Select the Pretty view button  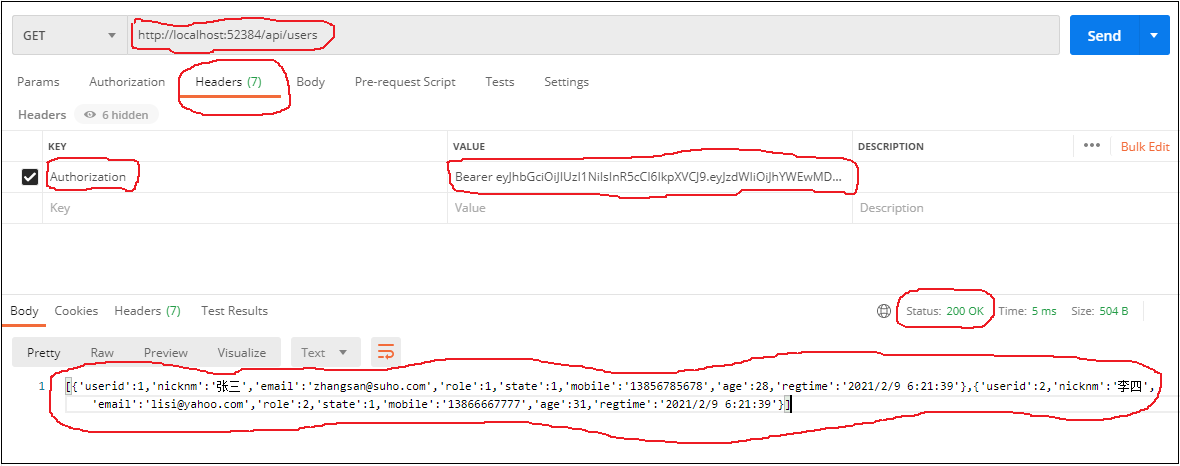click(x=44, y=352)
